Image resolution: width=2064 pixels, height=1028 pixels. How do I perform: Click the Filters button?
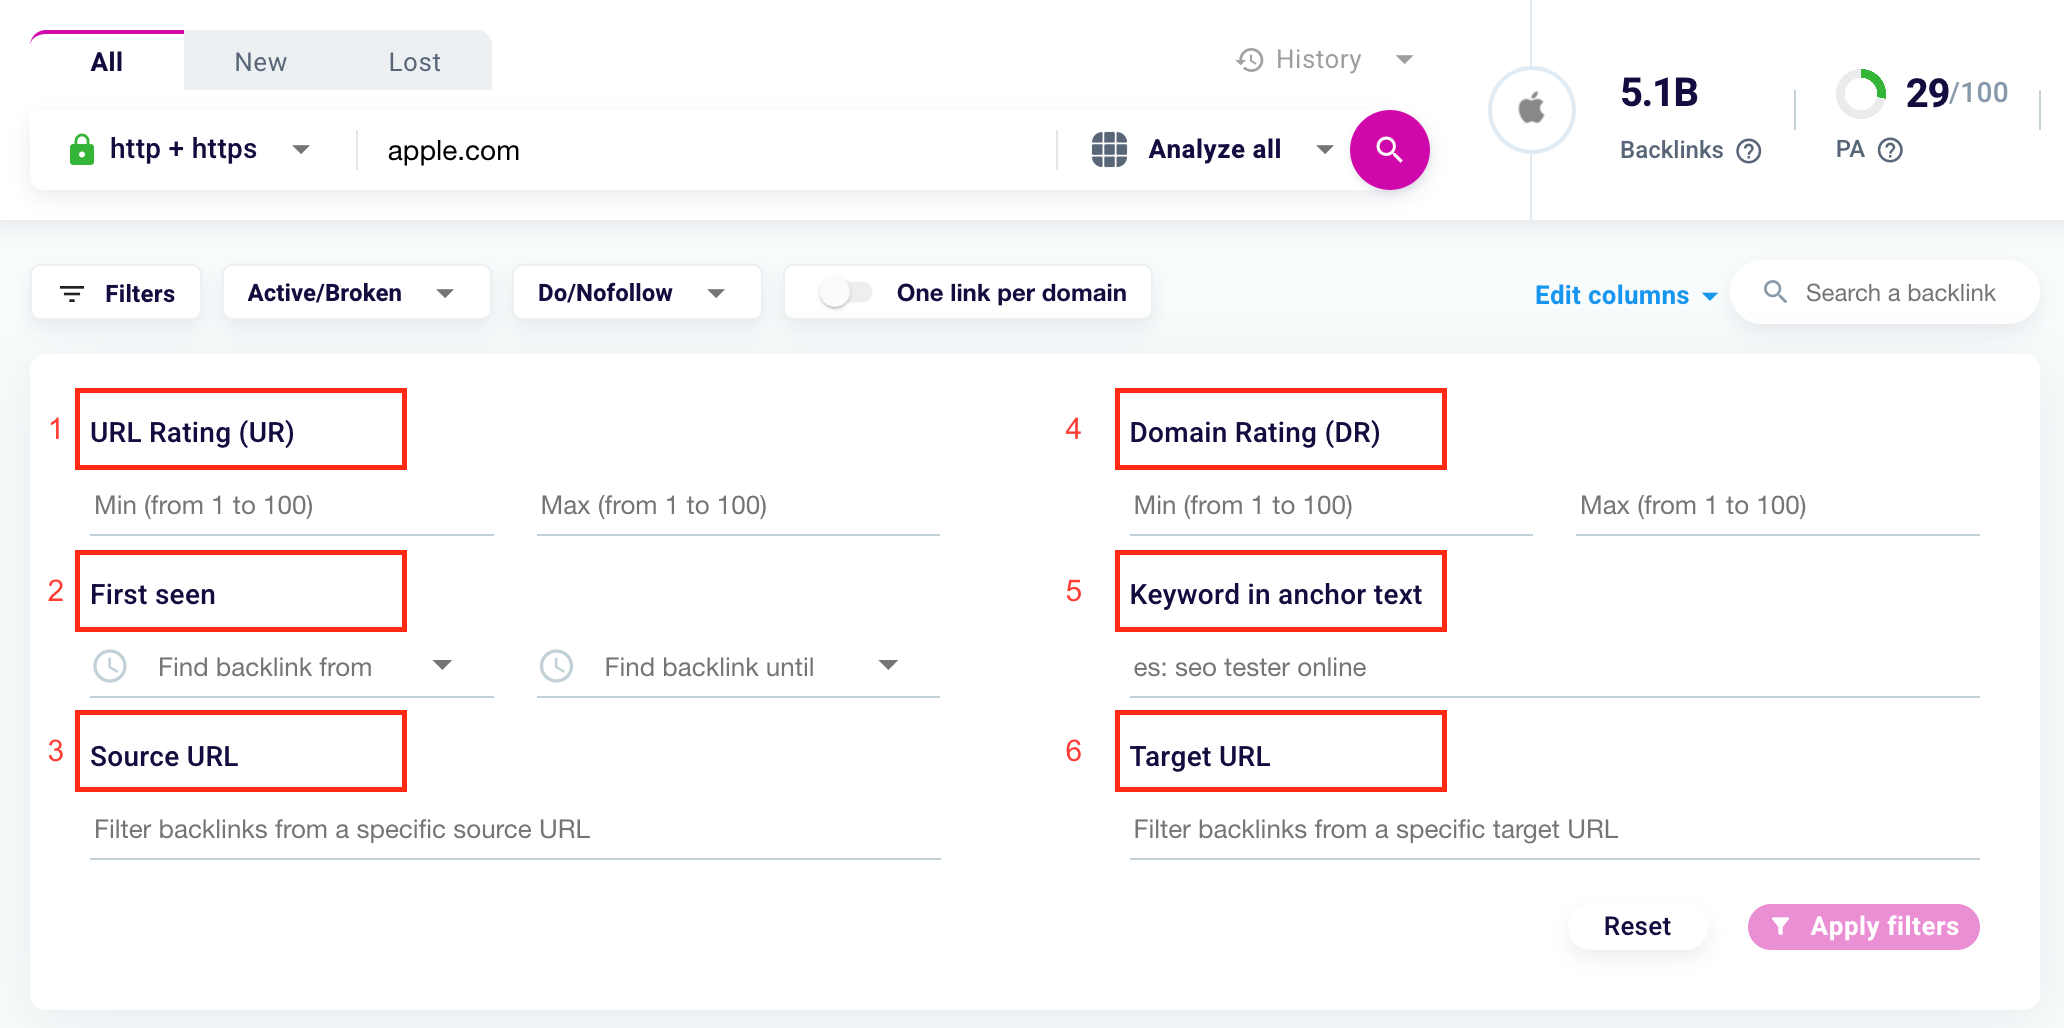point(116,293)
